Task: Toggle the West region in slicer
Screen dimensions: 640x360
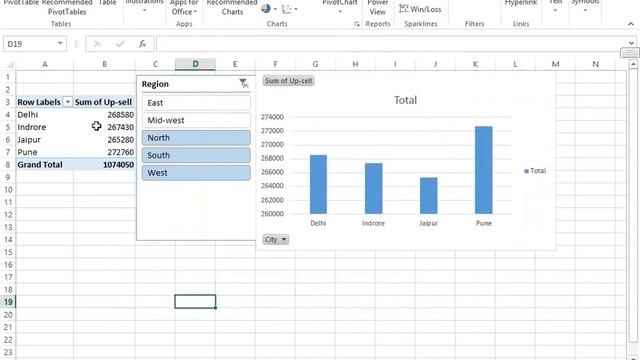Action: tap(196, 173)
